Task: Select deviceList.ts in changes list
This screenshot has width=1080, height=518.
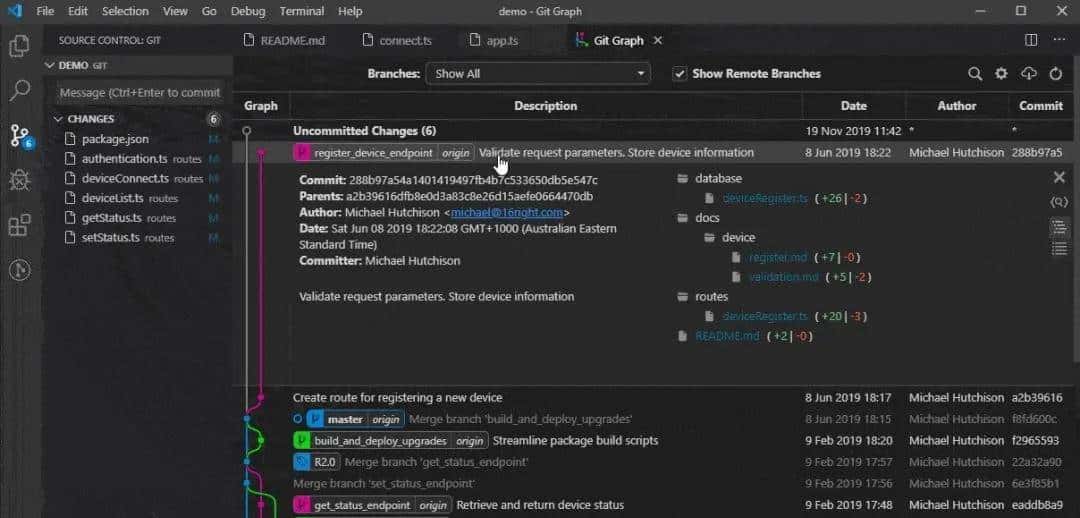Action: pyautogui.click(x=113, y=198)
